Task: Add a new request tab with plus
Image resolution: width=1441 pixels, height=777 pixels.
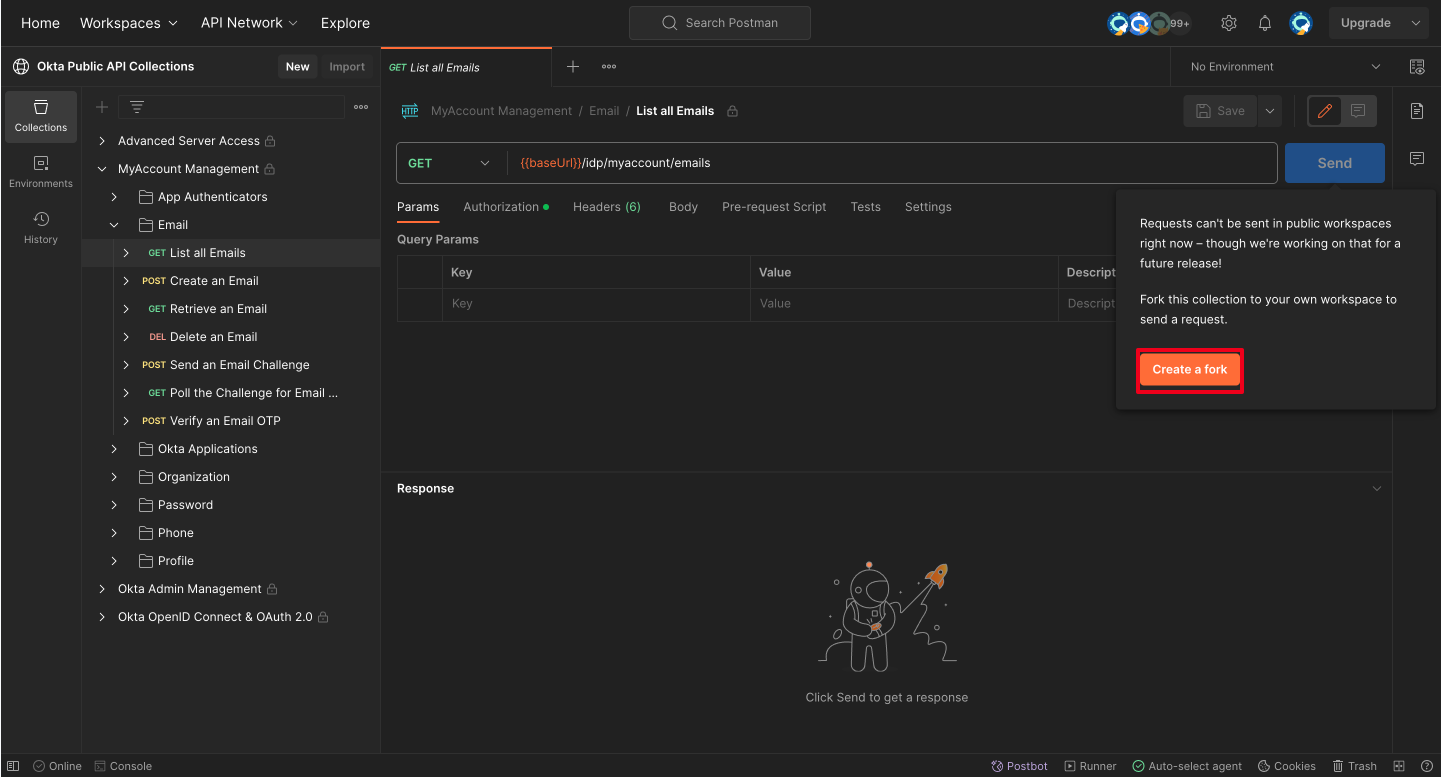Action: [x=573, y=67]
